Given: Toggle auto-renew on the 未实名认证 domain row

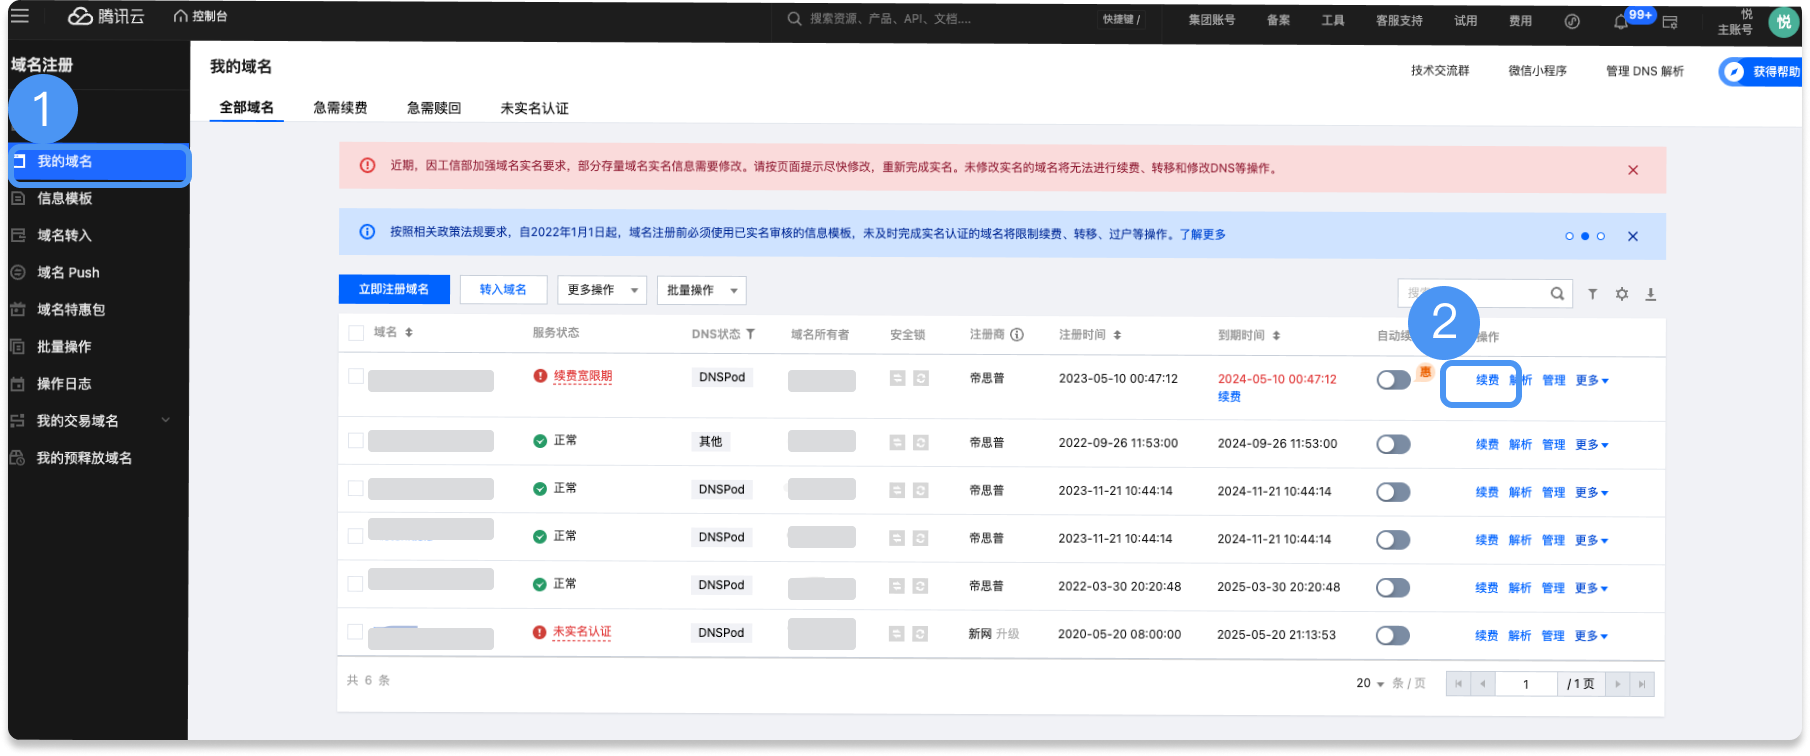Looking at the screenshot, I should pos(1393,636).
